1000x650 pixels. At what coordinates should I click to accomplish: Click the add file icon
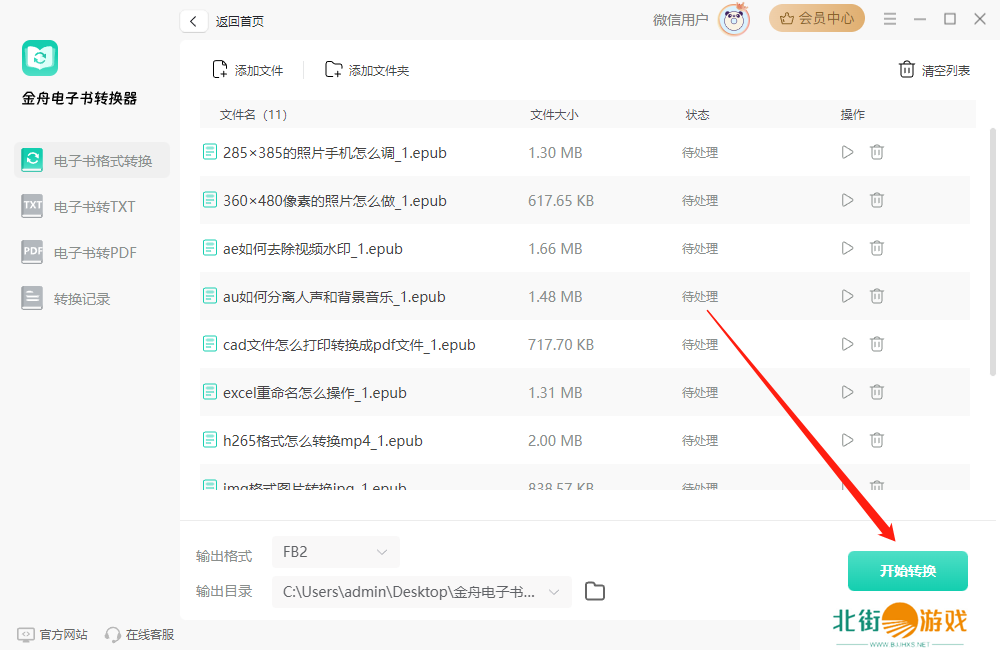pyautogui.click(x=220, y=70)
